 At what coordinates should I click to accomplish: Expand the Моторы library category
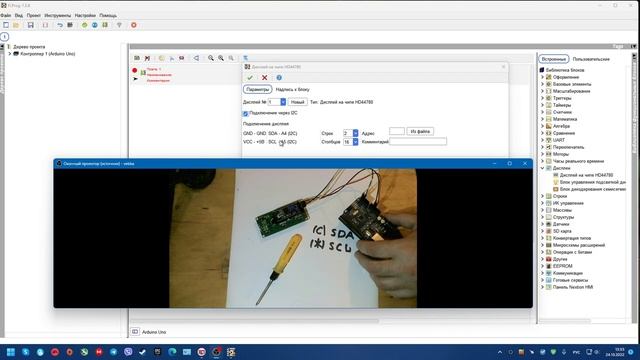click(x=542, y=154)
